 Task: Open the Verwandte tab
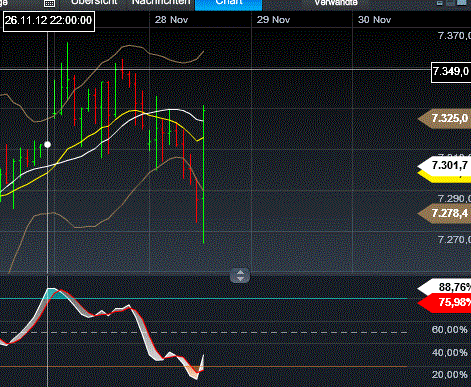pos(336,3)
